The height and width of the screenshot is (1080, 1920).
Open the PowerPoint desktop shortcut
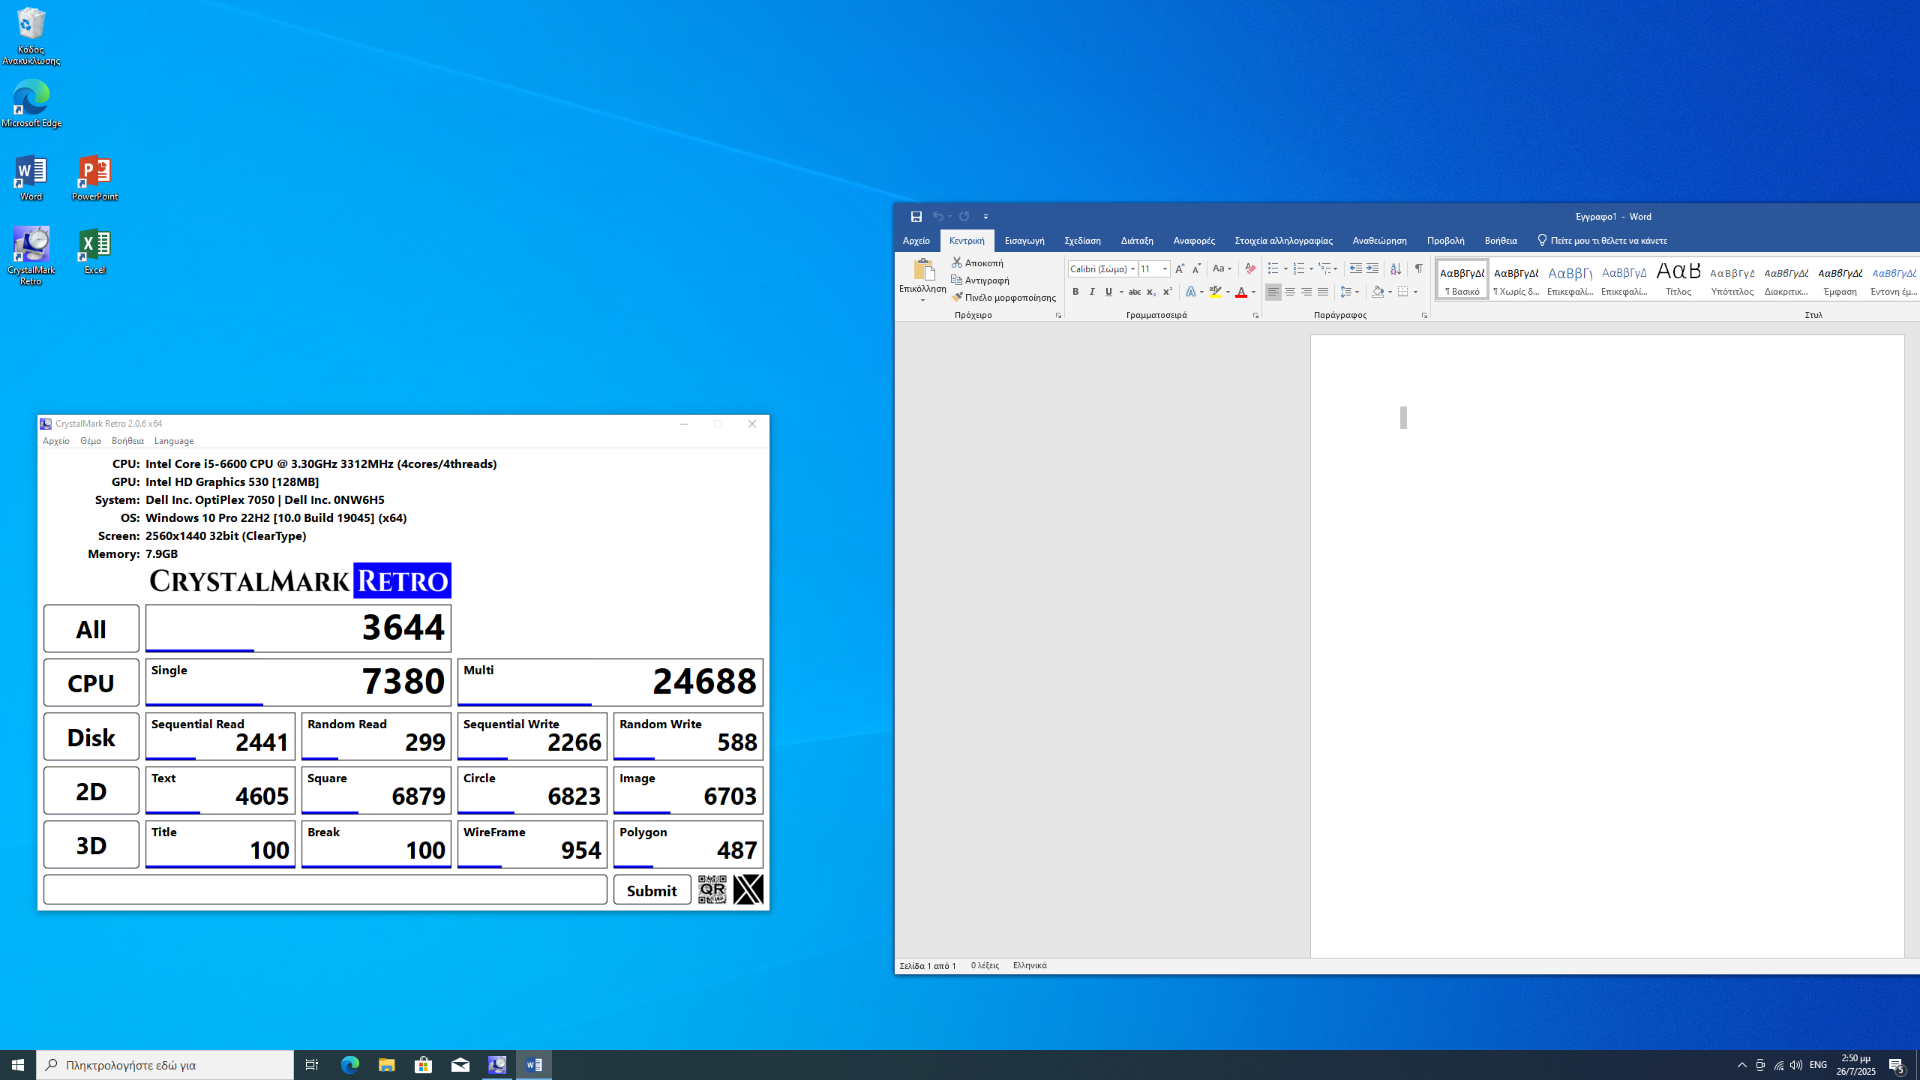tap(95, 179)
